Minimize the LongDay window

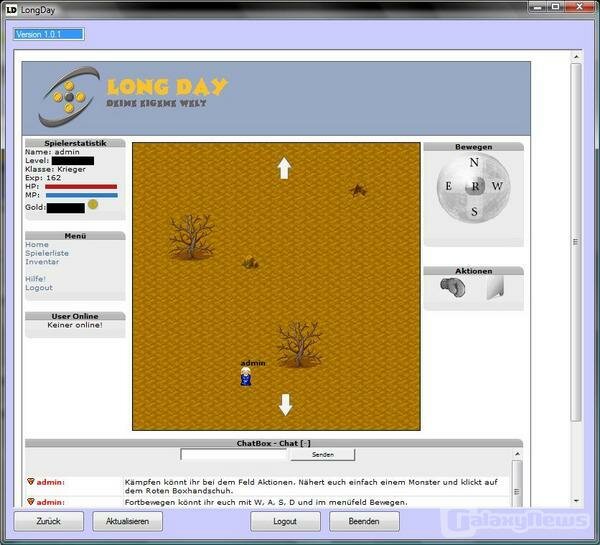[538, 7]
